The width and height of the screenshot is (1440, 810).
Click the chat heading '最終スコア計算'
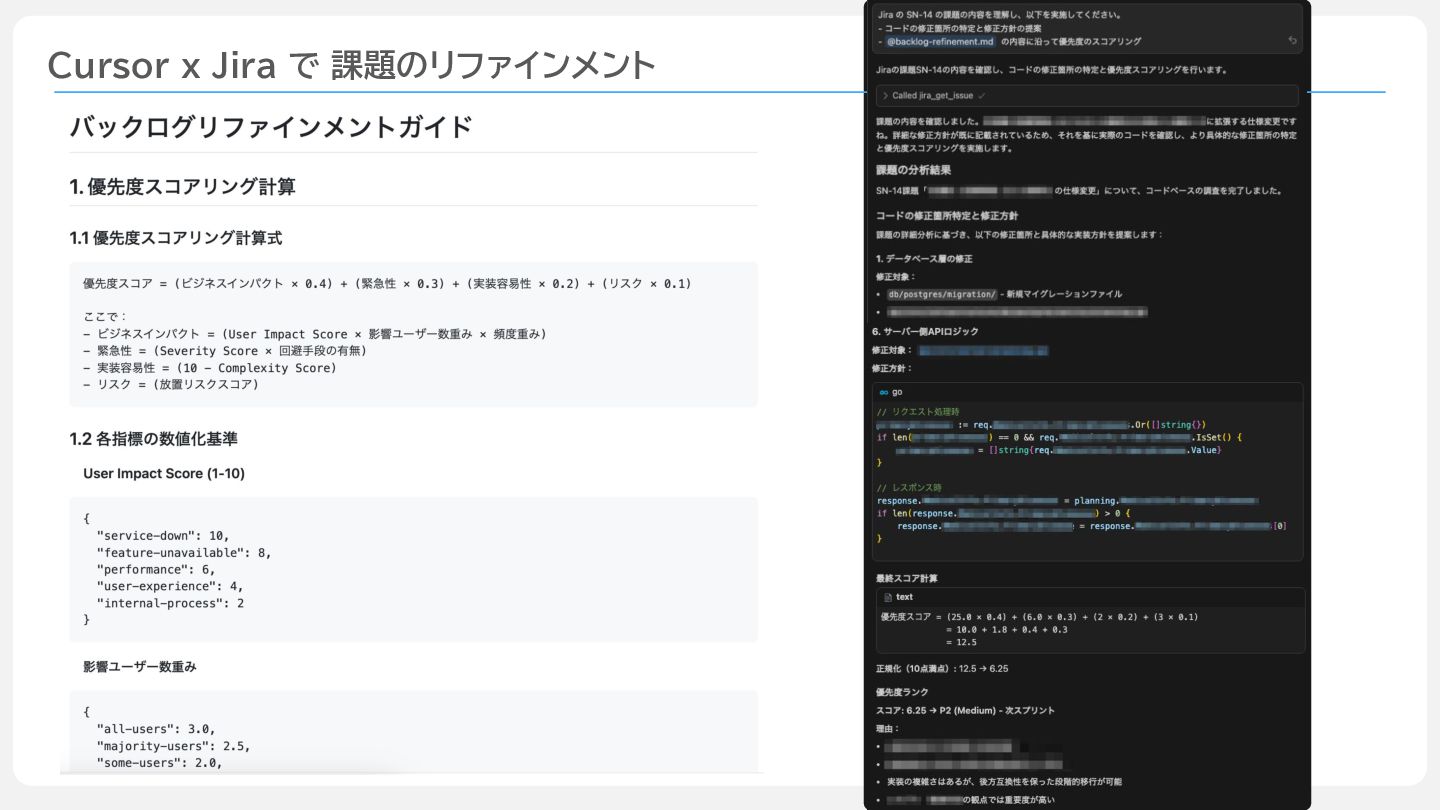tap(907, 578)
